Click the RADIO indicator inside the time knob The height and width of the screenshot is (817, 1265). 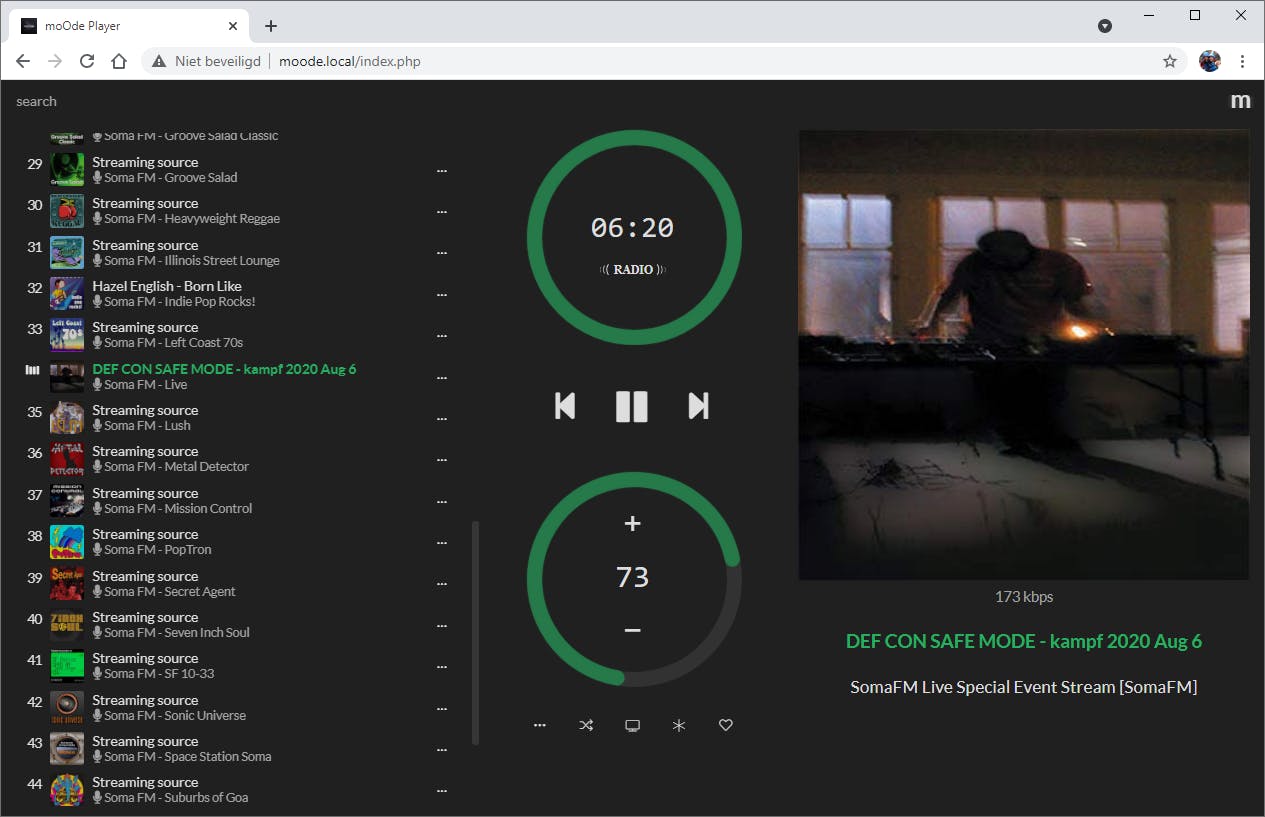click(632, 268)
